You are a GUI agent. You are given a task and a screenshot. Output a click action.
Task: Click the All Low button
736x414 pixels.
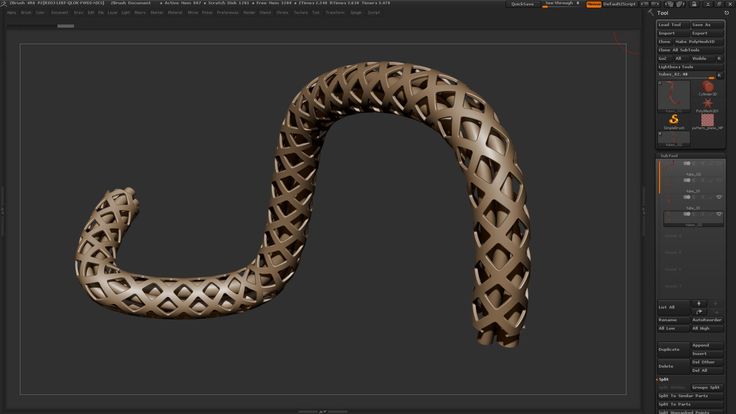pos(673,329)
